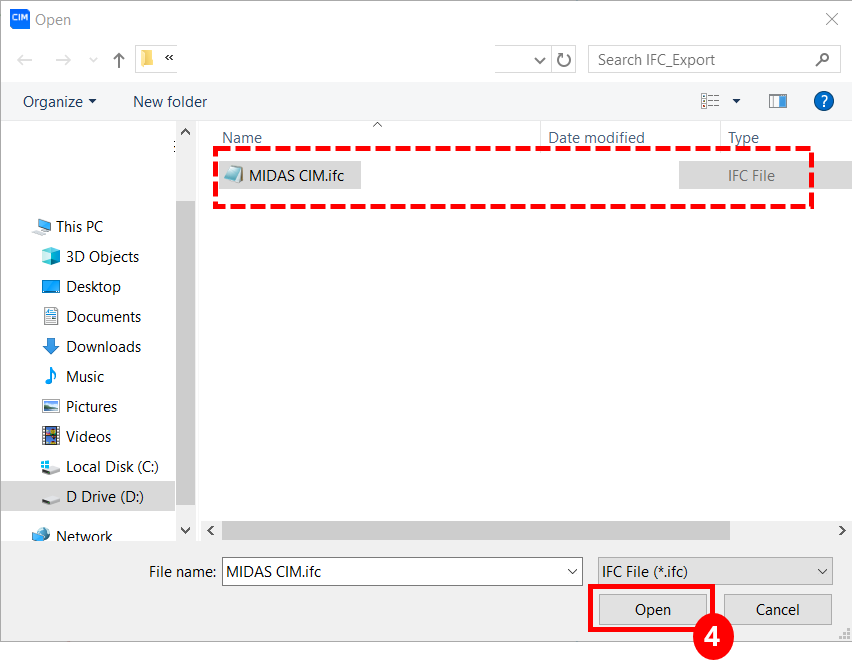
Task: Click the CIM application icon in title bar
Action: [x=20, y=18]
